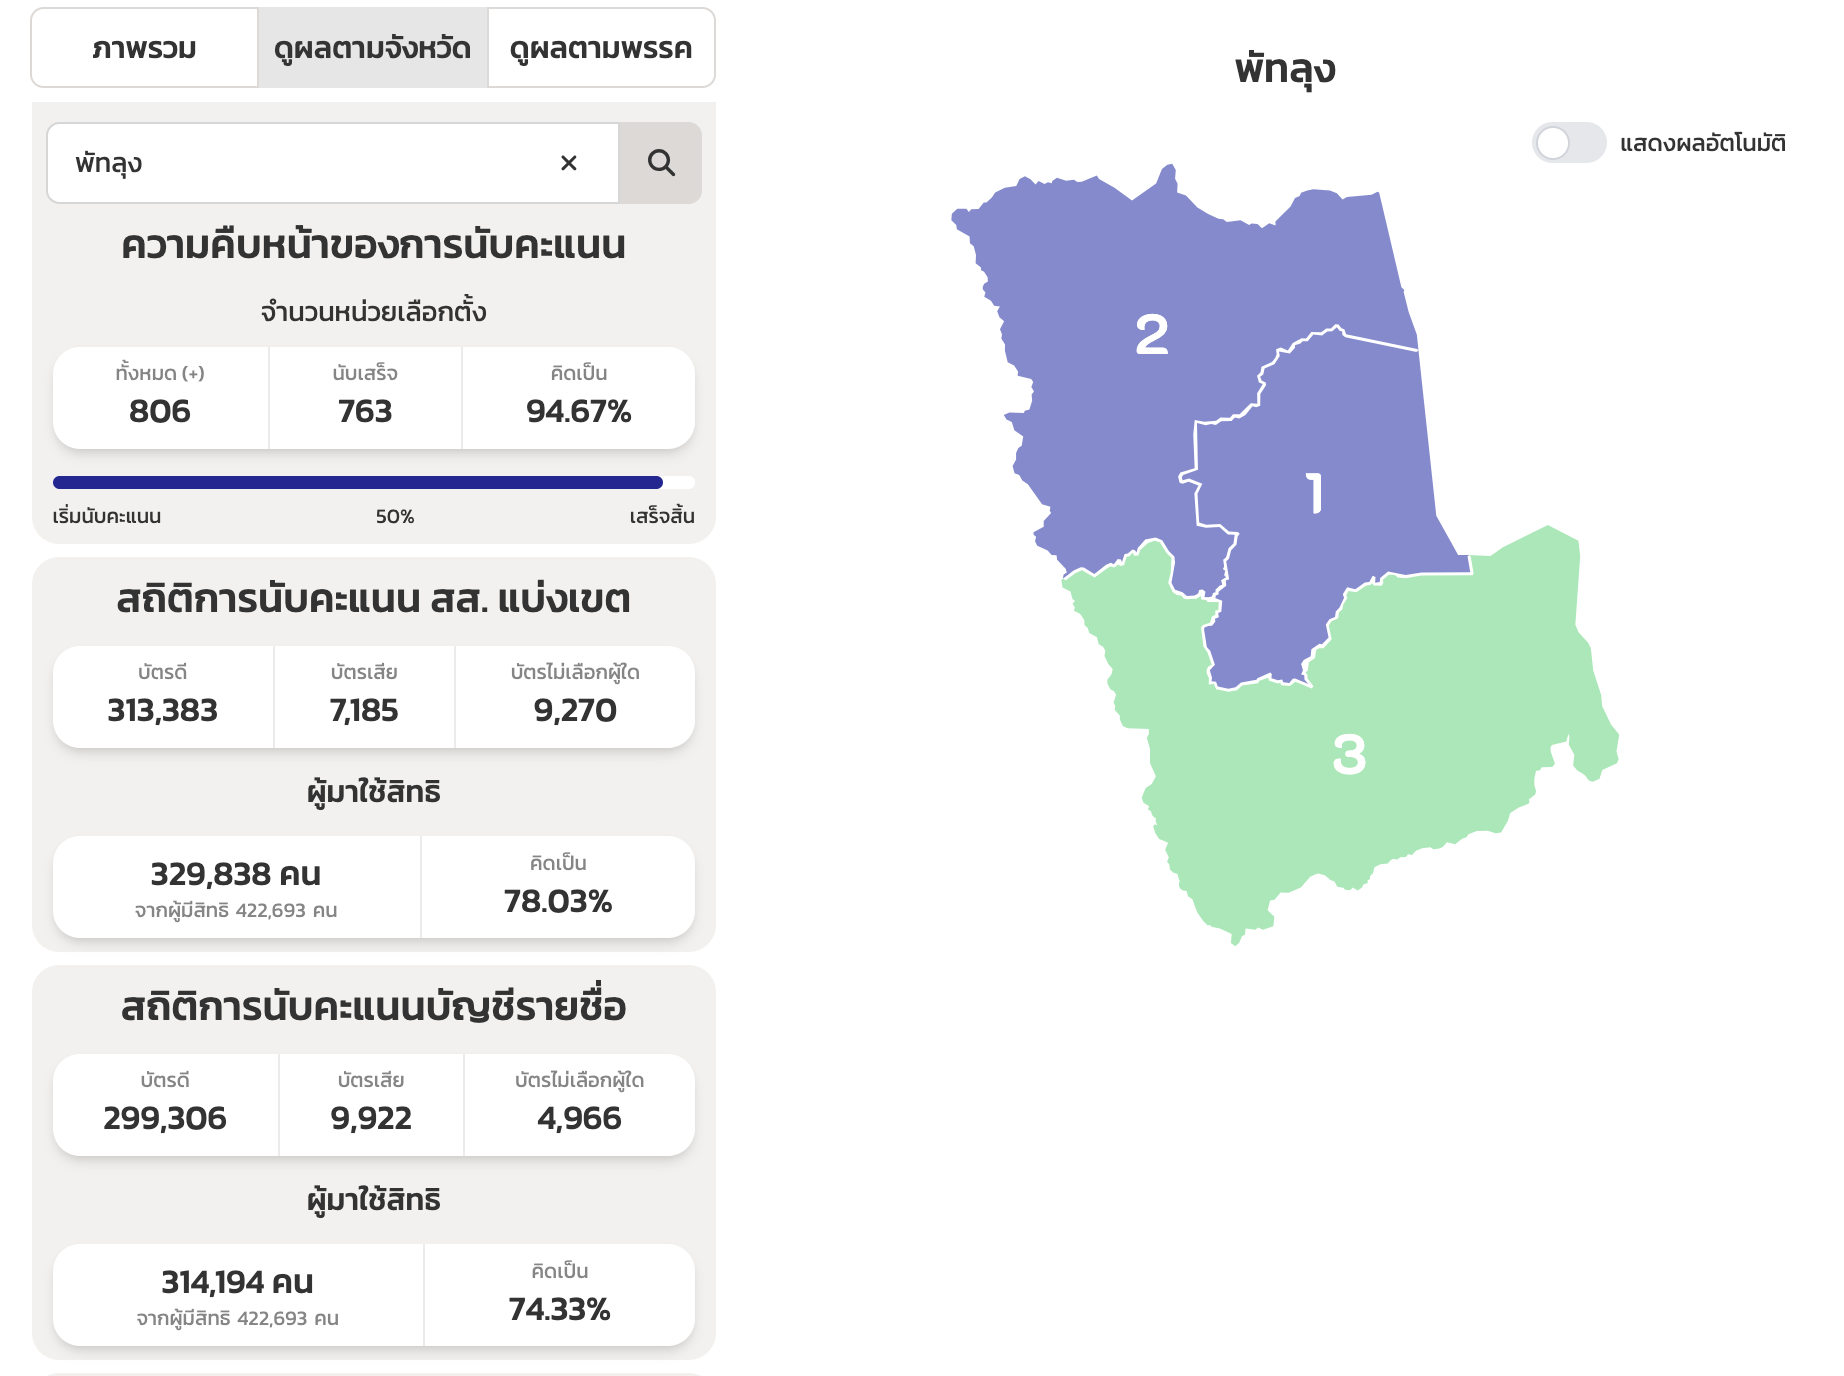
Task: Click the บัตรดี 299,306 party-list cell
Action: (165, 1105)
